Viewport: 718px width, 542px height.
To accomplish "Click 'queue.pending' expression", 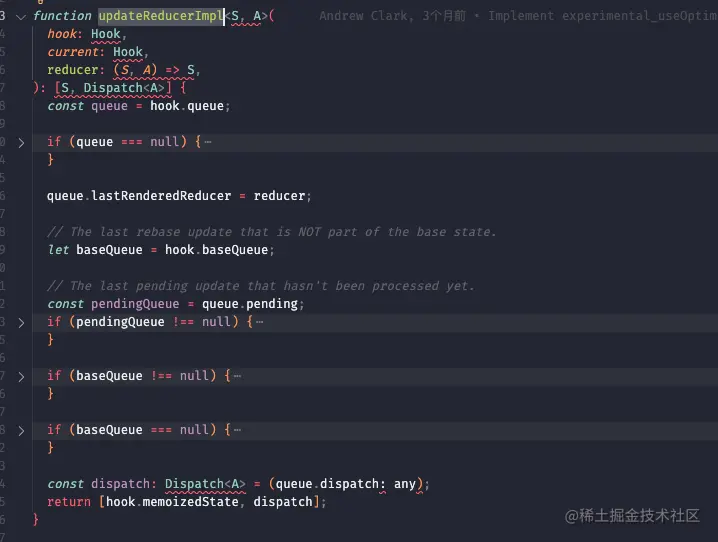I will pos(250,304).
